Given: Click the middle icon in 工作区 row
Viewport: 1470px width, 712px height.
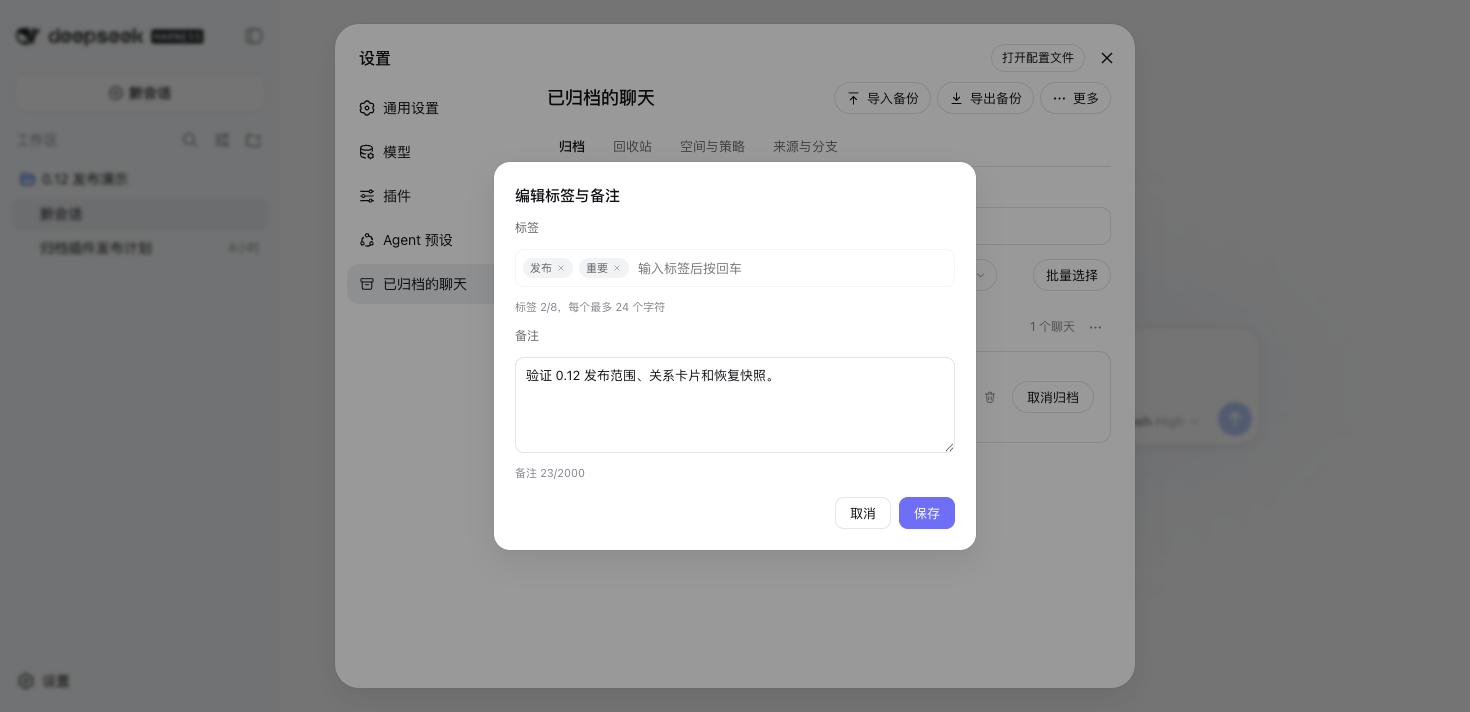Looking at the screenshot, I should [222, 140].
